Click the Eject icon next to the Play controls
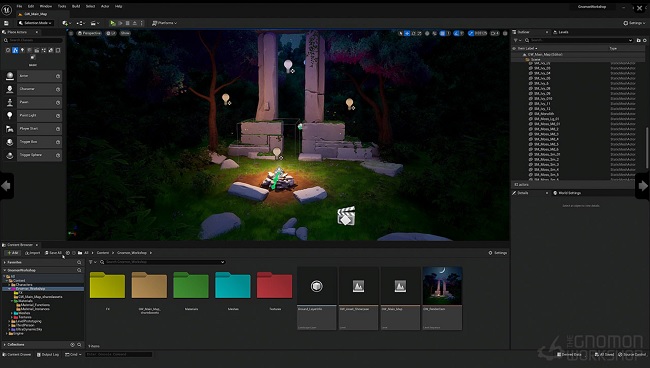 coord(134,23)
